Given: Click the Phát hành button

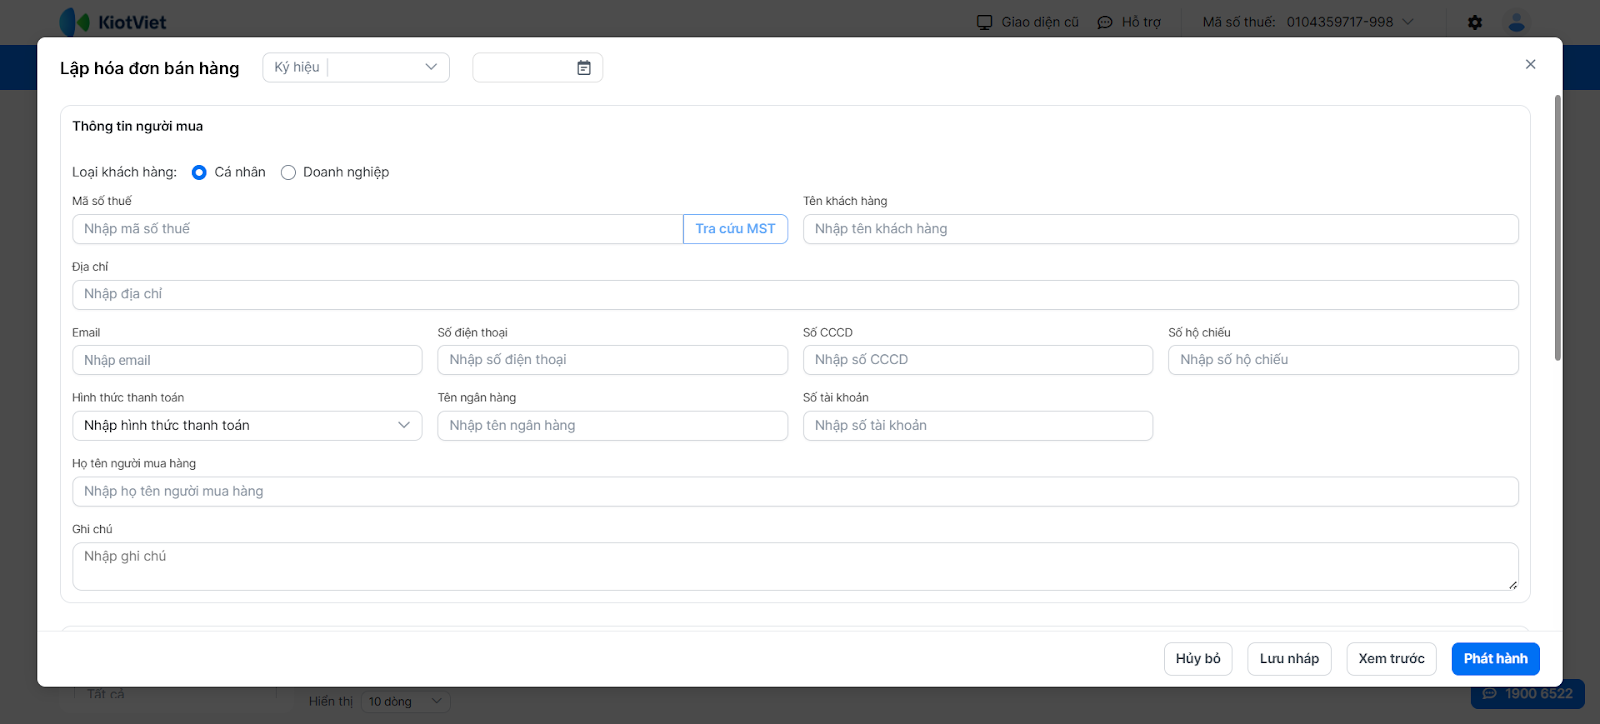Looking at the screenshot, I should tap(1495, 659).
